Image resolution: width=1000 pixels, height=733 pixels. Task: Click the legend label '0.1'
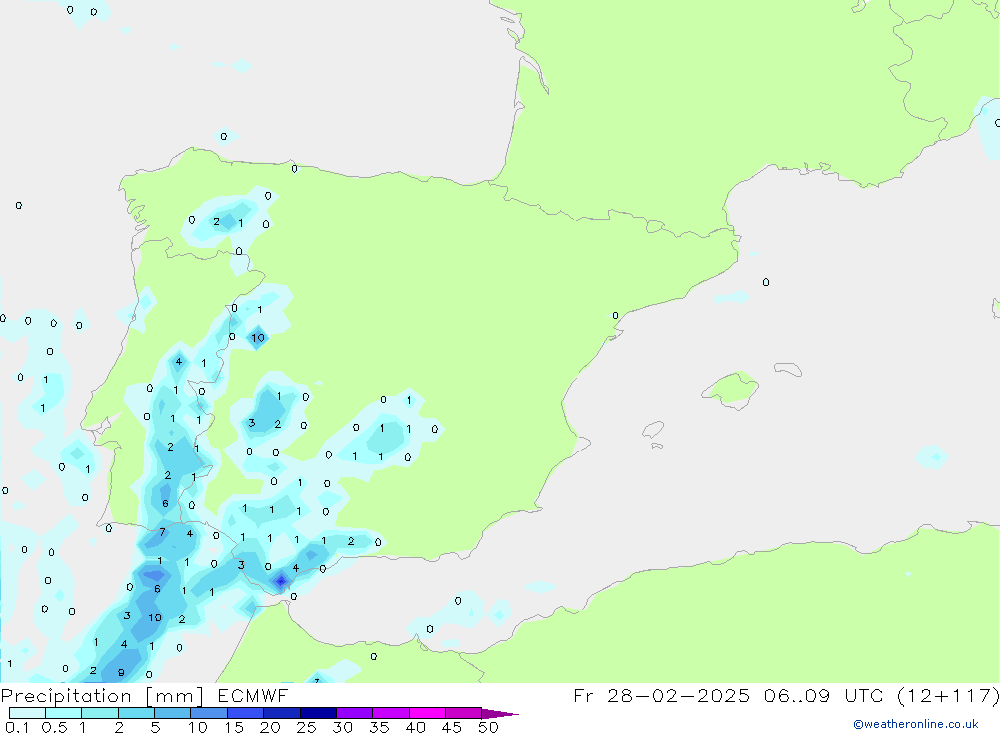click(17, 727)
